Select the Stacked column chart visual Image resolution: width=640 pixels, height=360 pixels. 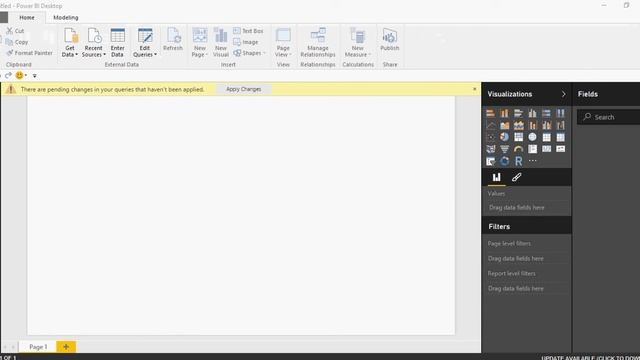click(x=504, y=113)
